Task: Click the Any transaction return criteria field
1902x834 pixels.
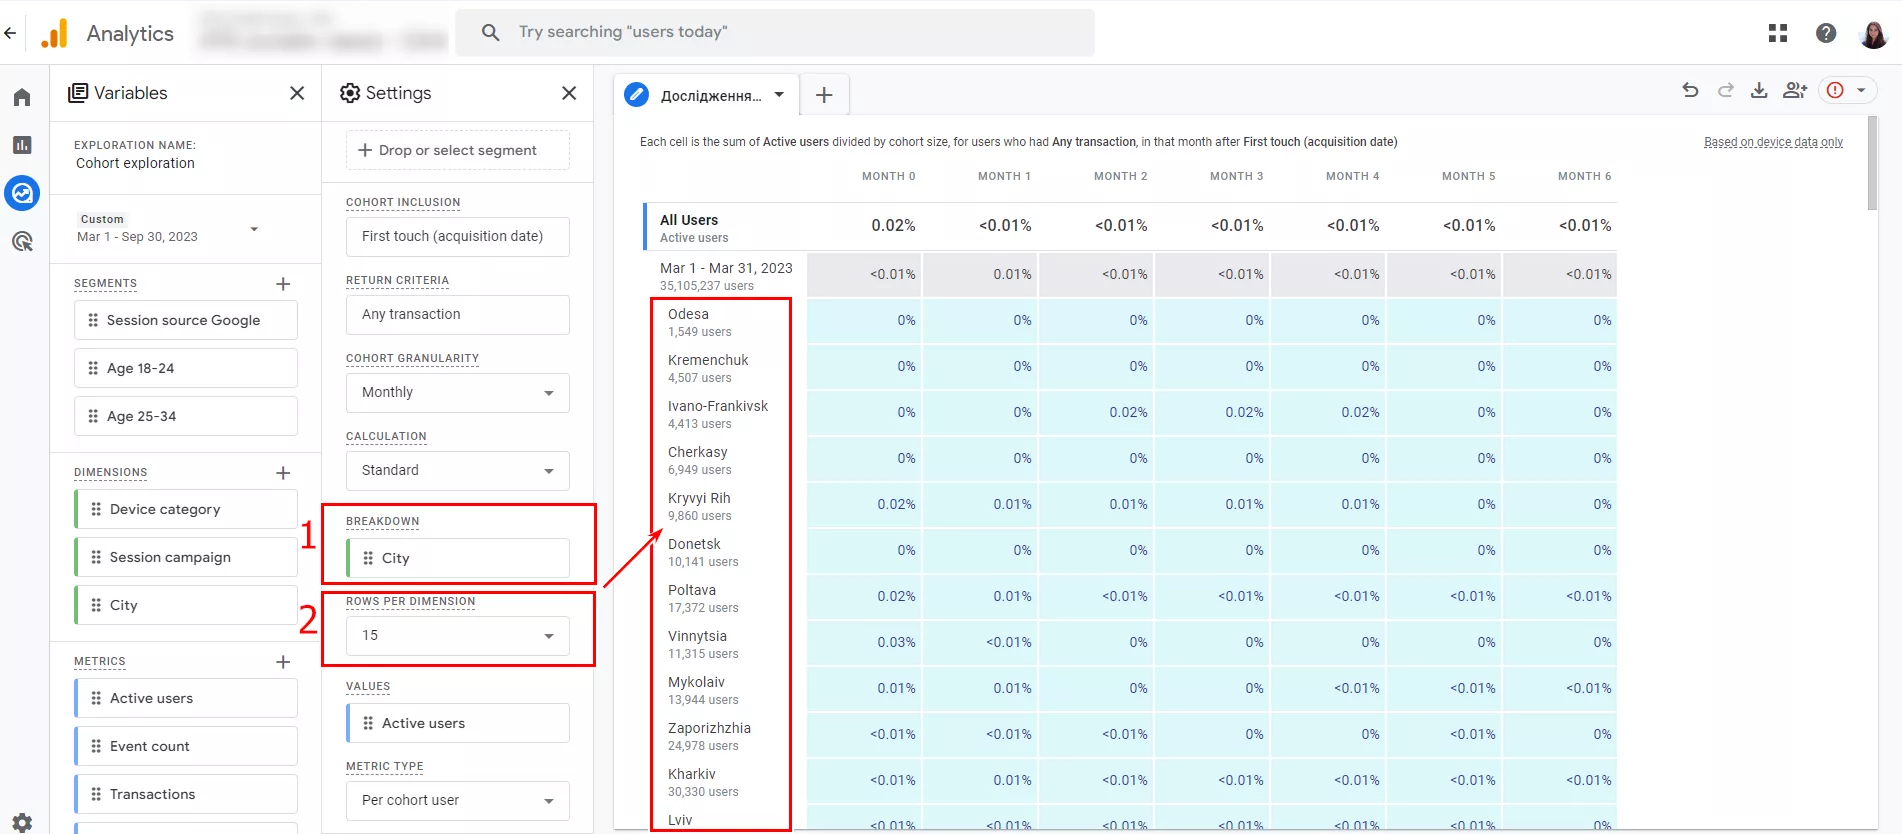Action: (x=458, y=315)
